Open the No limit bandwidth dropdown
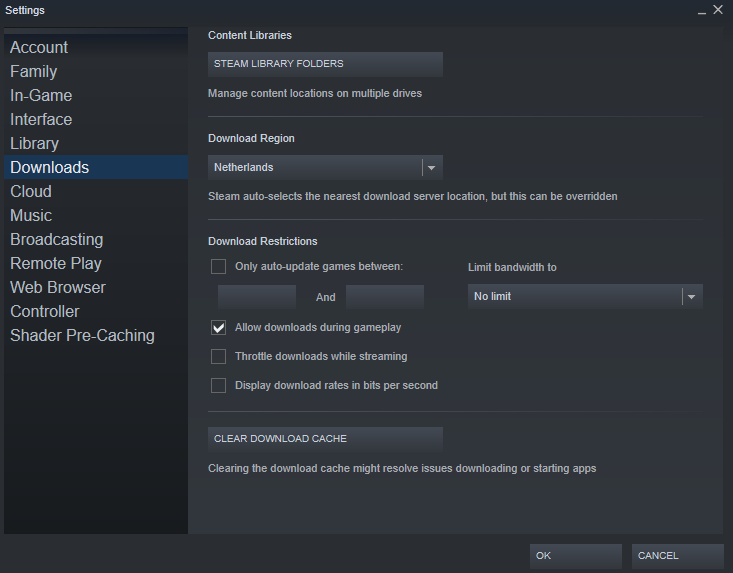The image size is (733, 573). coord(585,296)
